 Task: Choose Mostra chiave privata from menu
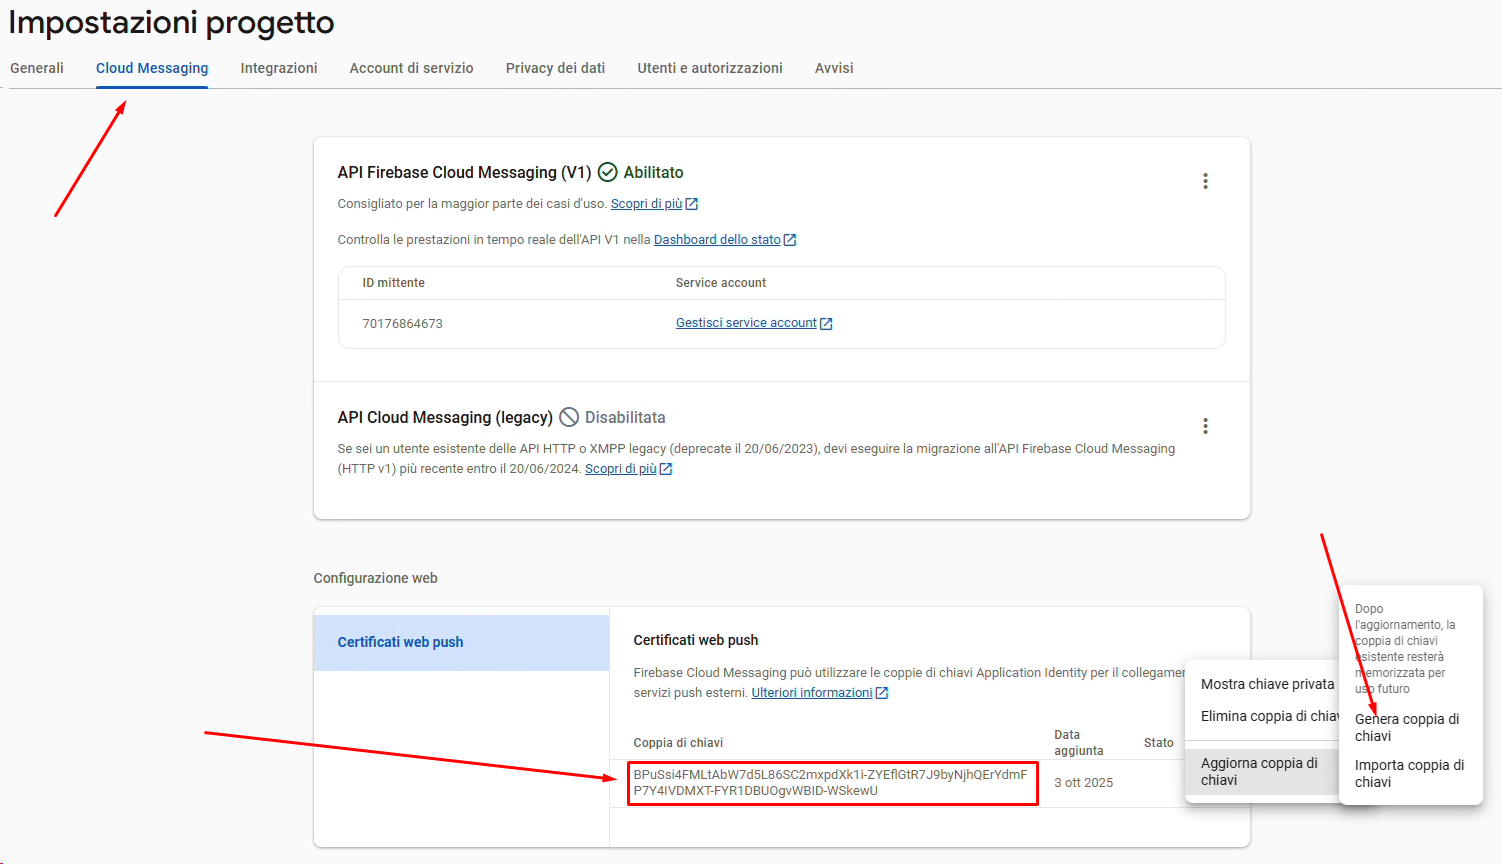[x=1266, y=684]
